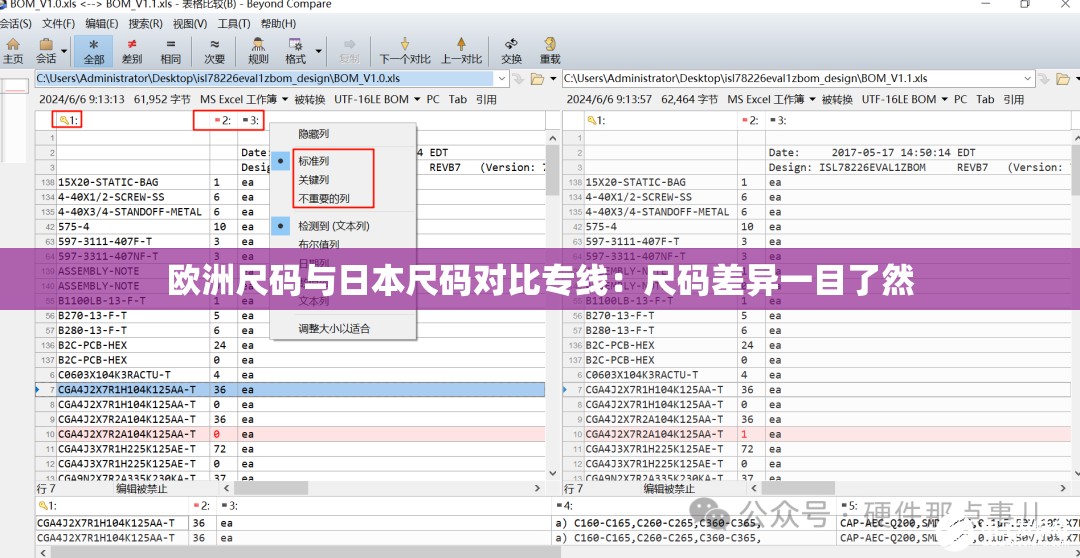1080x558 pixels.
Task: Click the 重载 reload icon
Action: click(550, 51)
